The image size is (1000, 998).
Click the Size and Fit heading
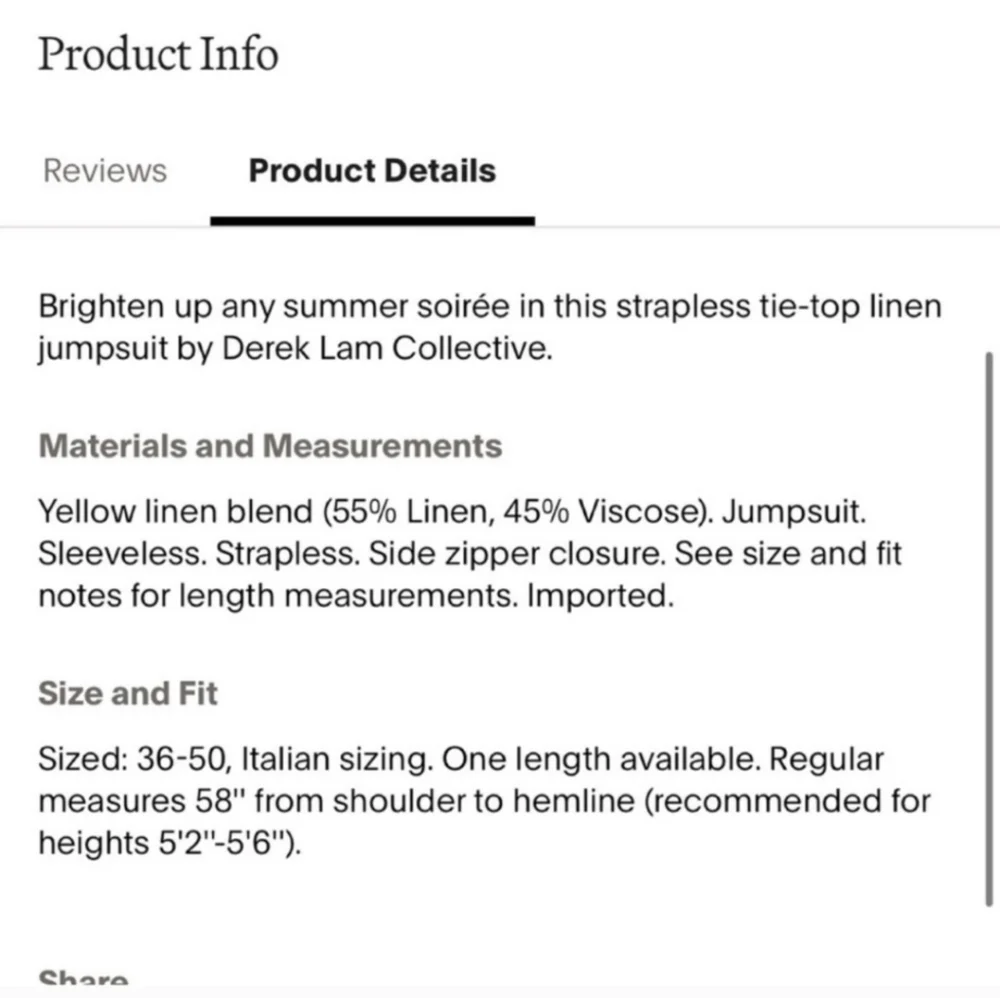pyautogui.click(x=128, y=693)
